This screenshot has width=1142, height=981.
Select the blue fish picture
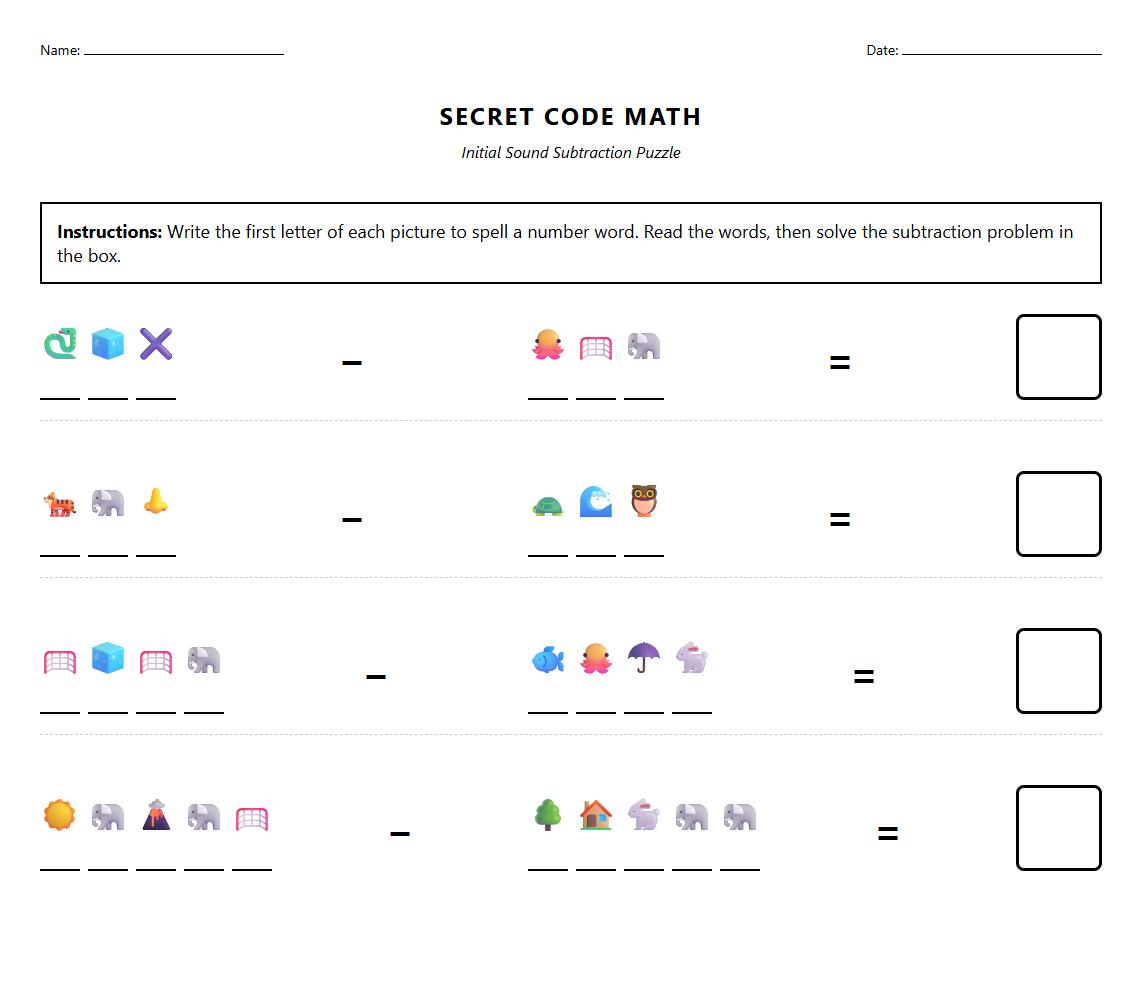[548, 659]
